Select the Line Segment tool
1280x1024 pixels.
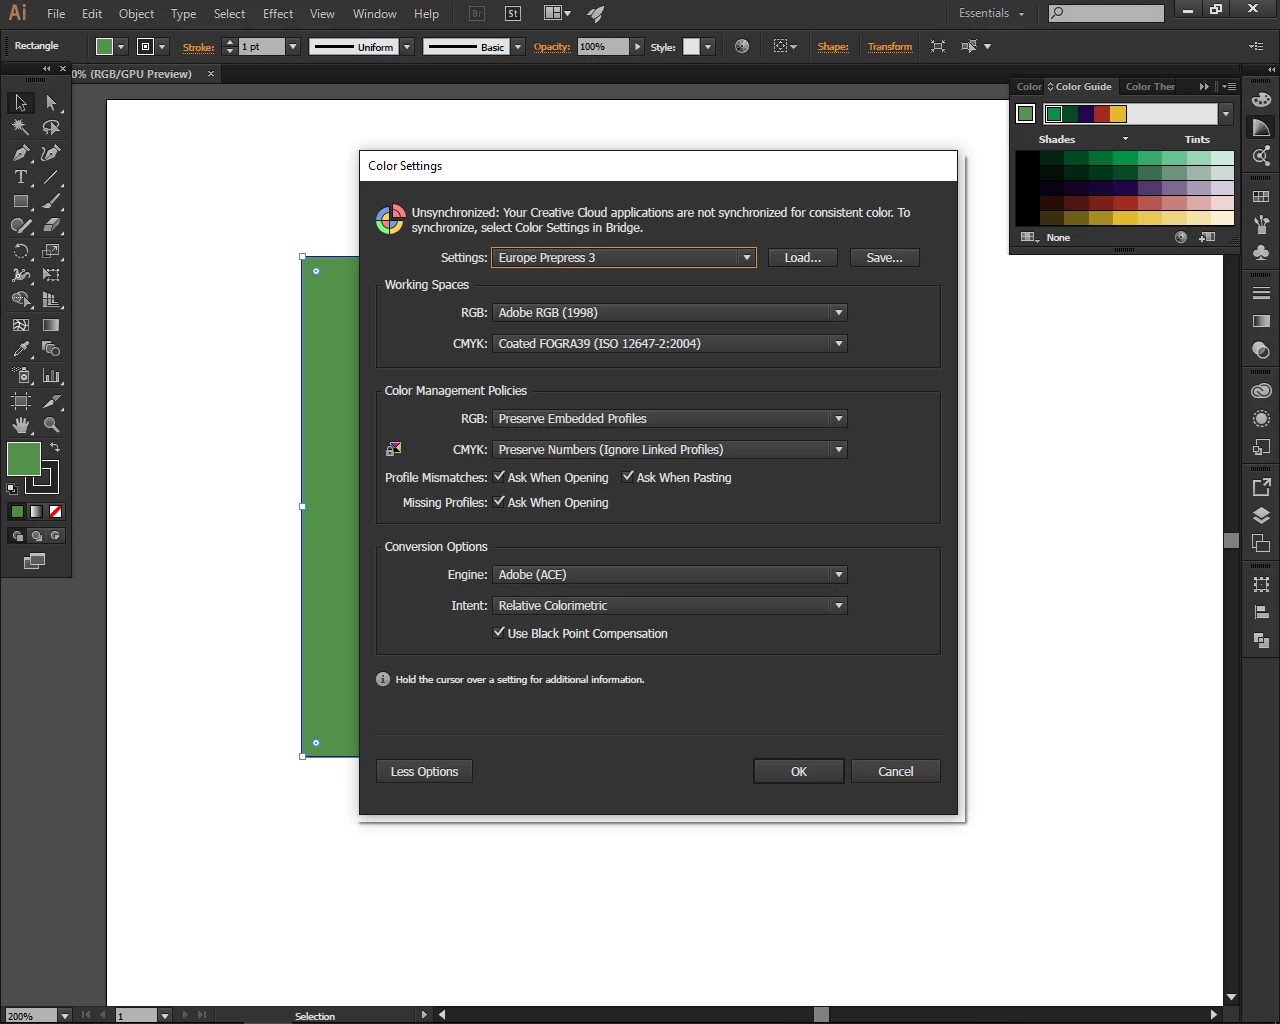coord(51,177)
